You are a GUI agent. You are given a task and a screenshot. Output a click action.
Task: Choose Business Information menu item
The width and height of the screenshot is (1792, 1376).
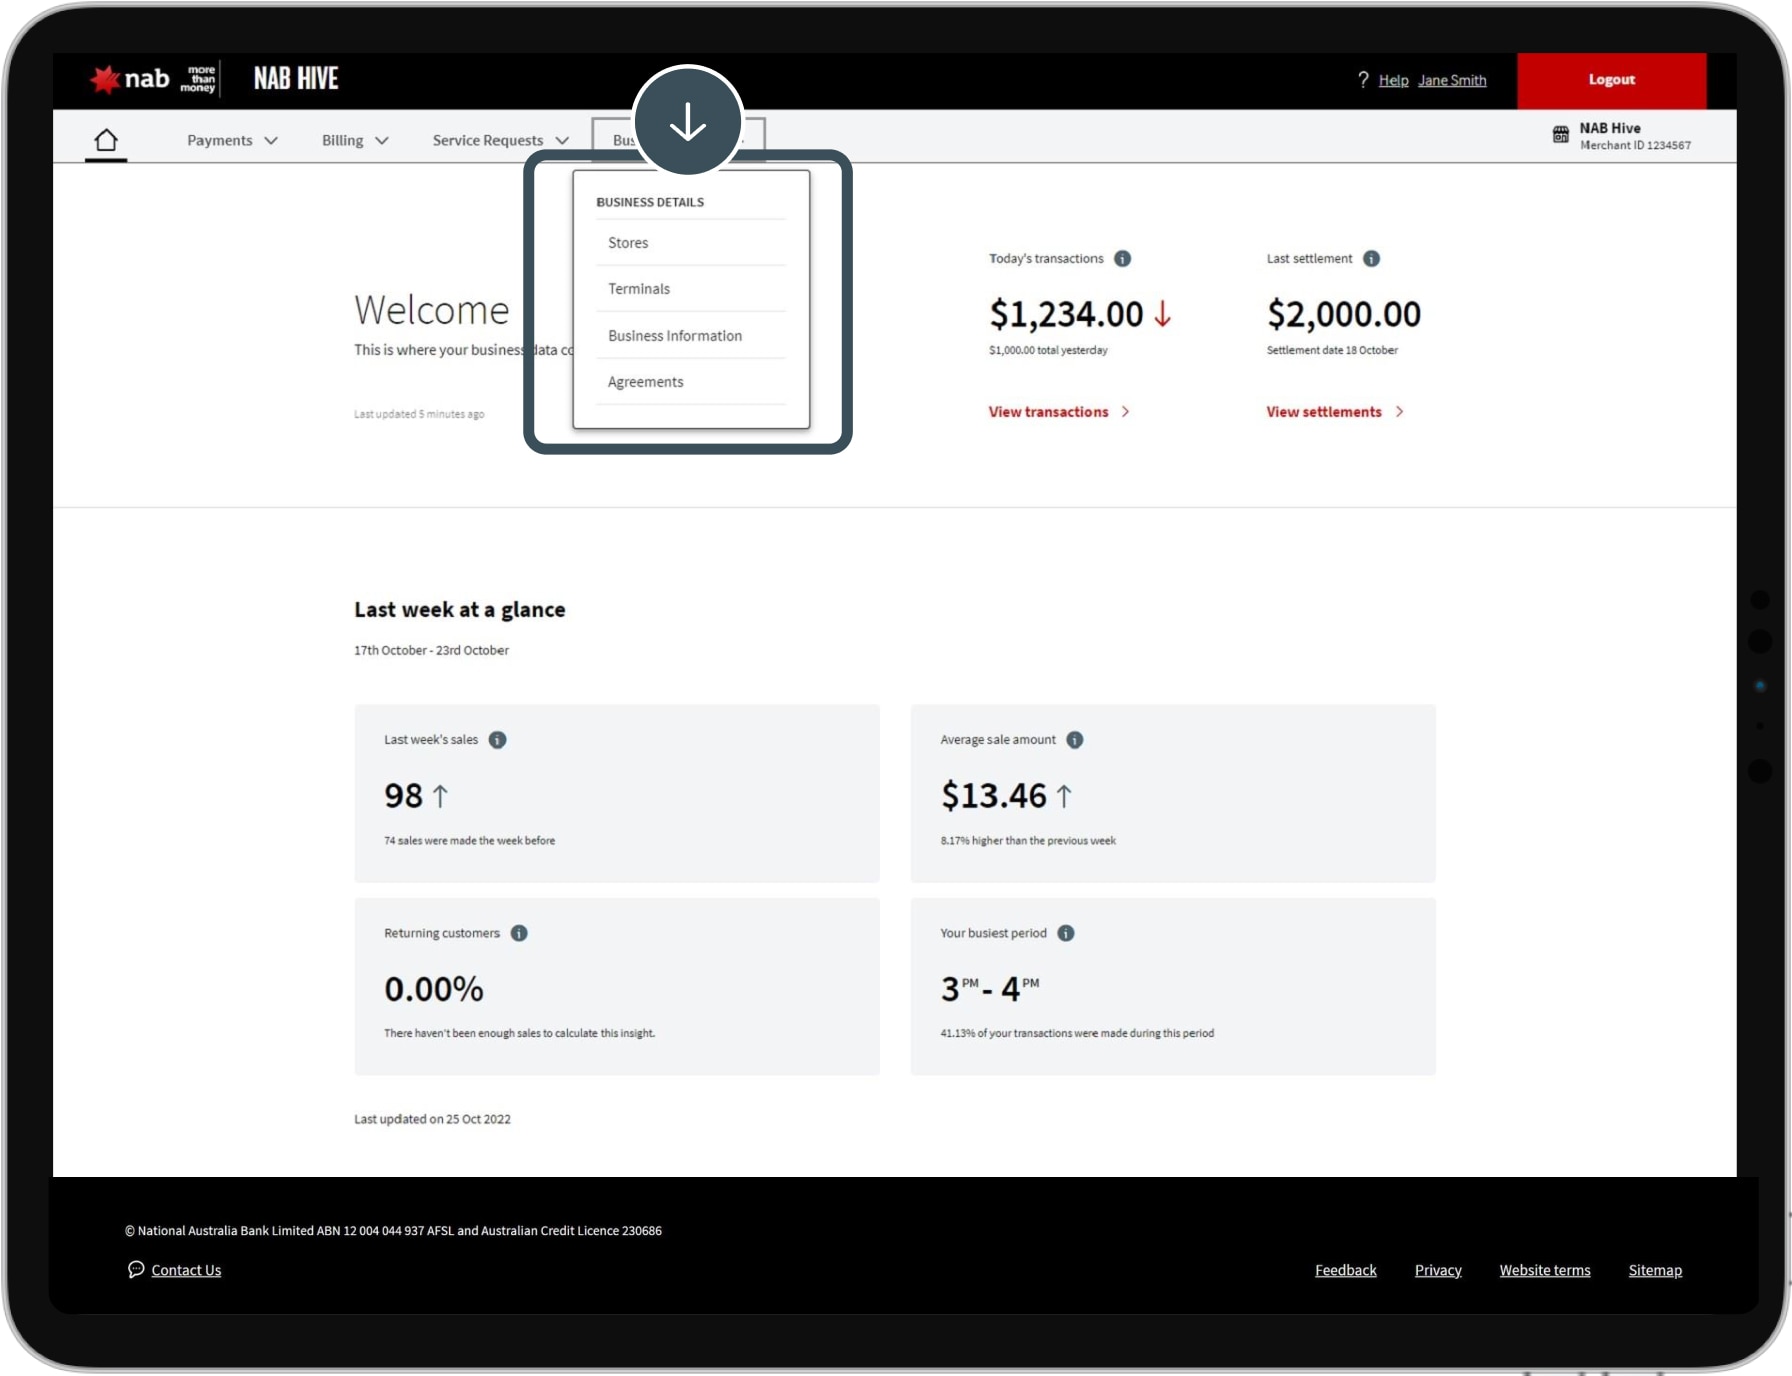[x=675, y=336]
